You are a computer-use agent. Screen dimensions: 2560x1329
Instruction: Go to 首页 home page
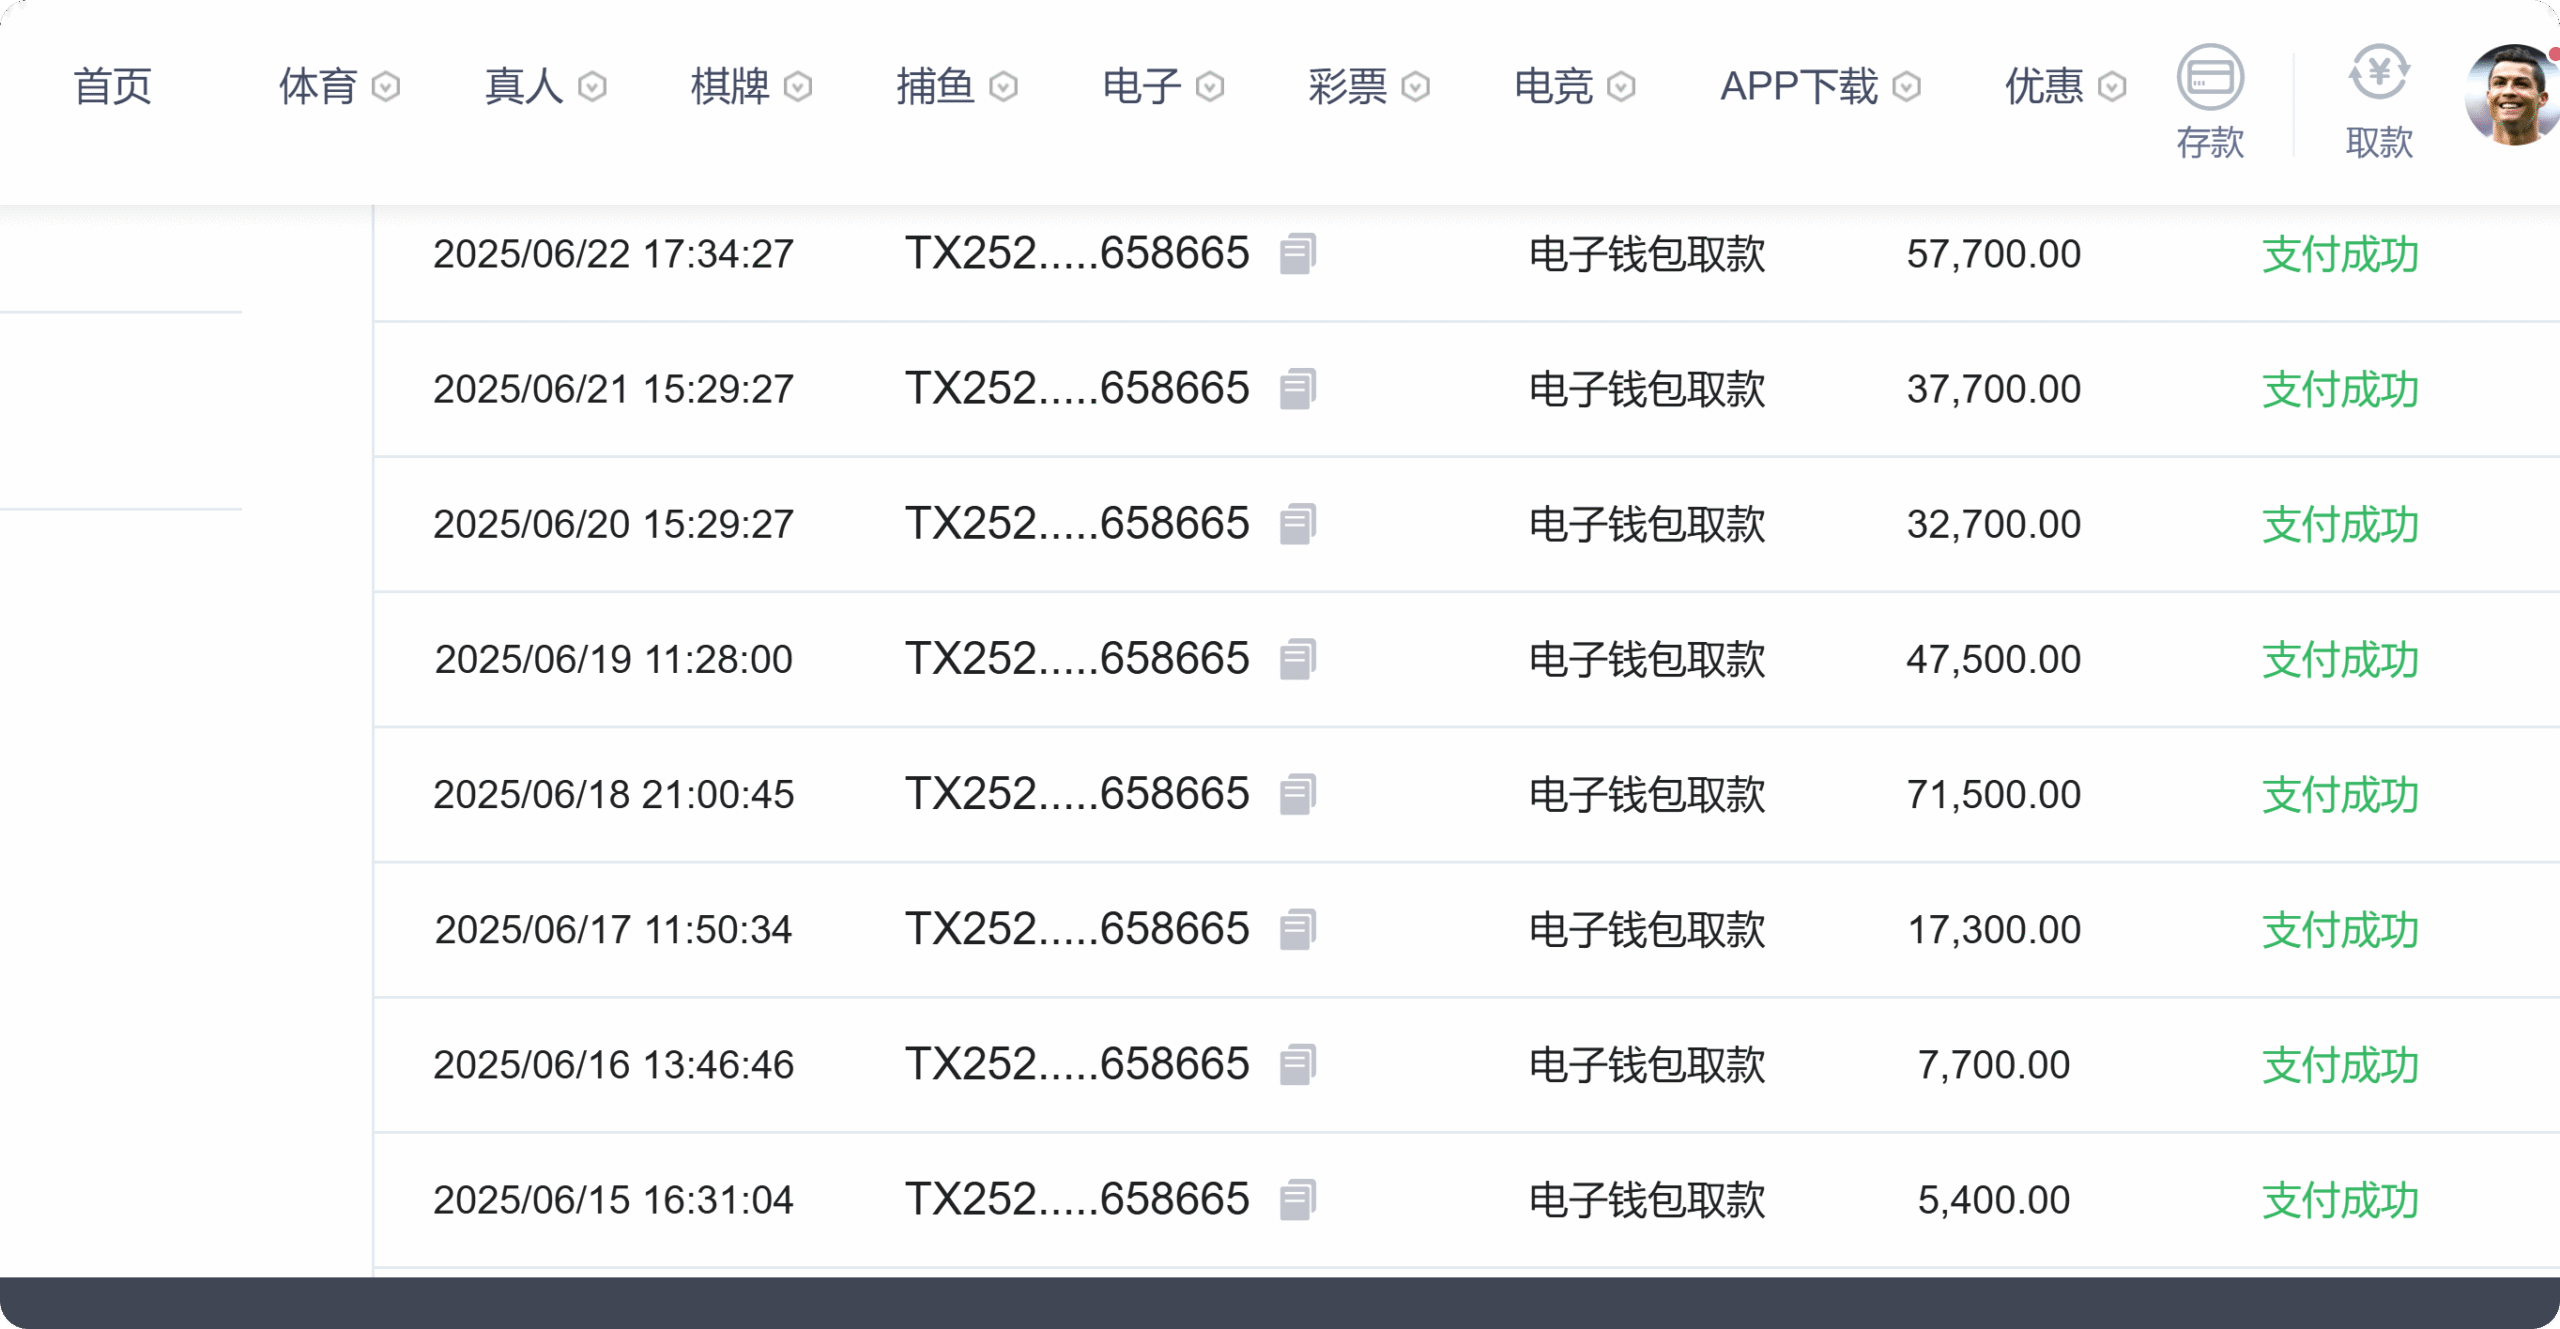pos(112,87)
